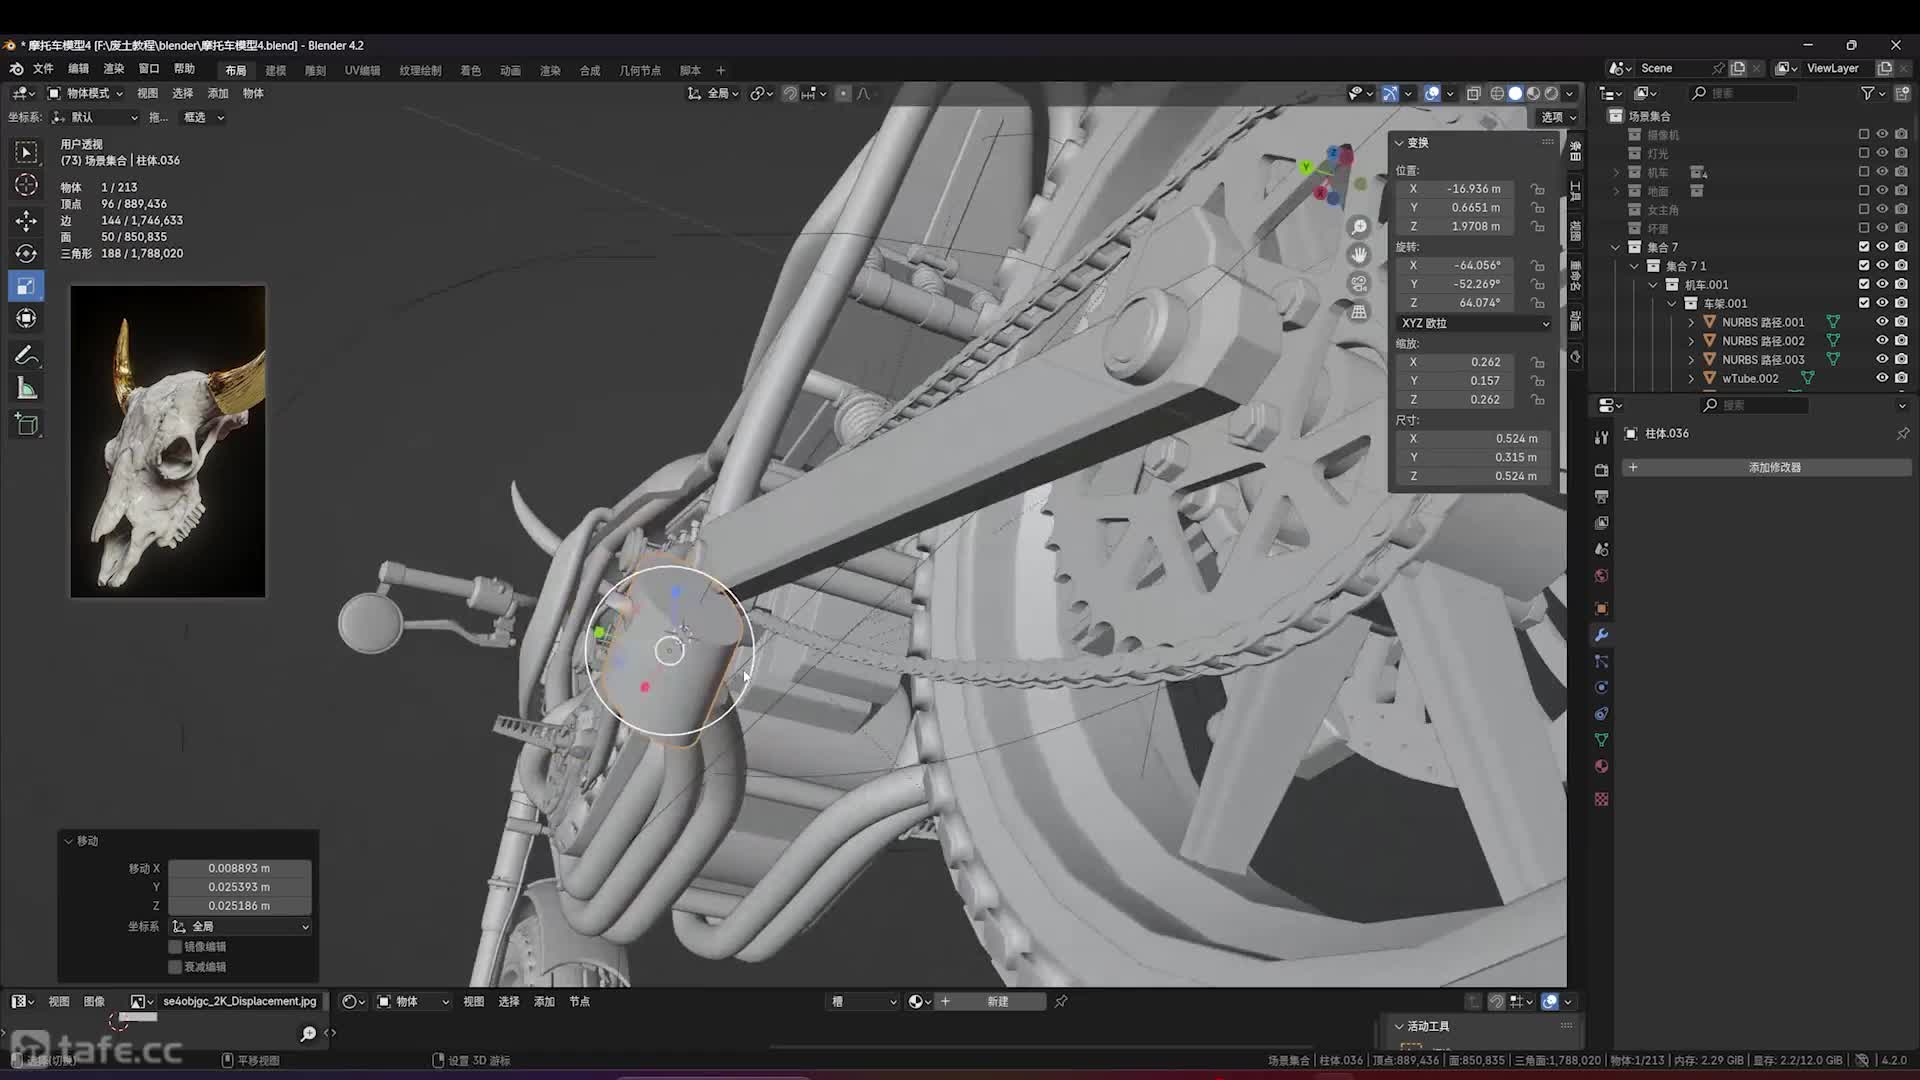Open the 框选 drag mode dropdown
Viewport: 1920px width, 1080px height.
pyautogui.click(x=203, y=117)
